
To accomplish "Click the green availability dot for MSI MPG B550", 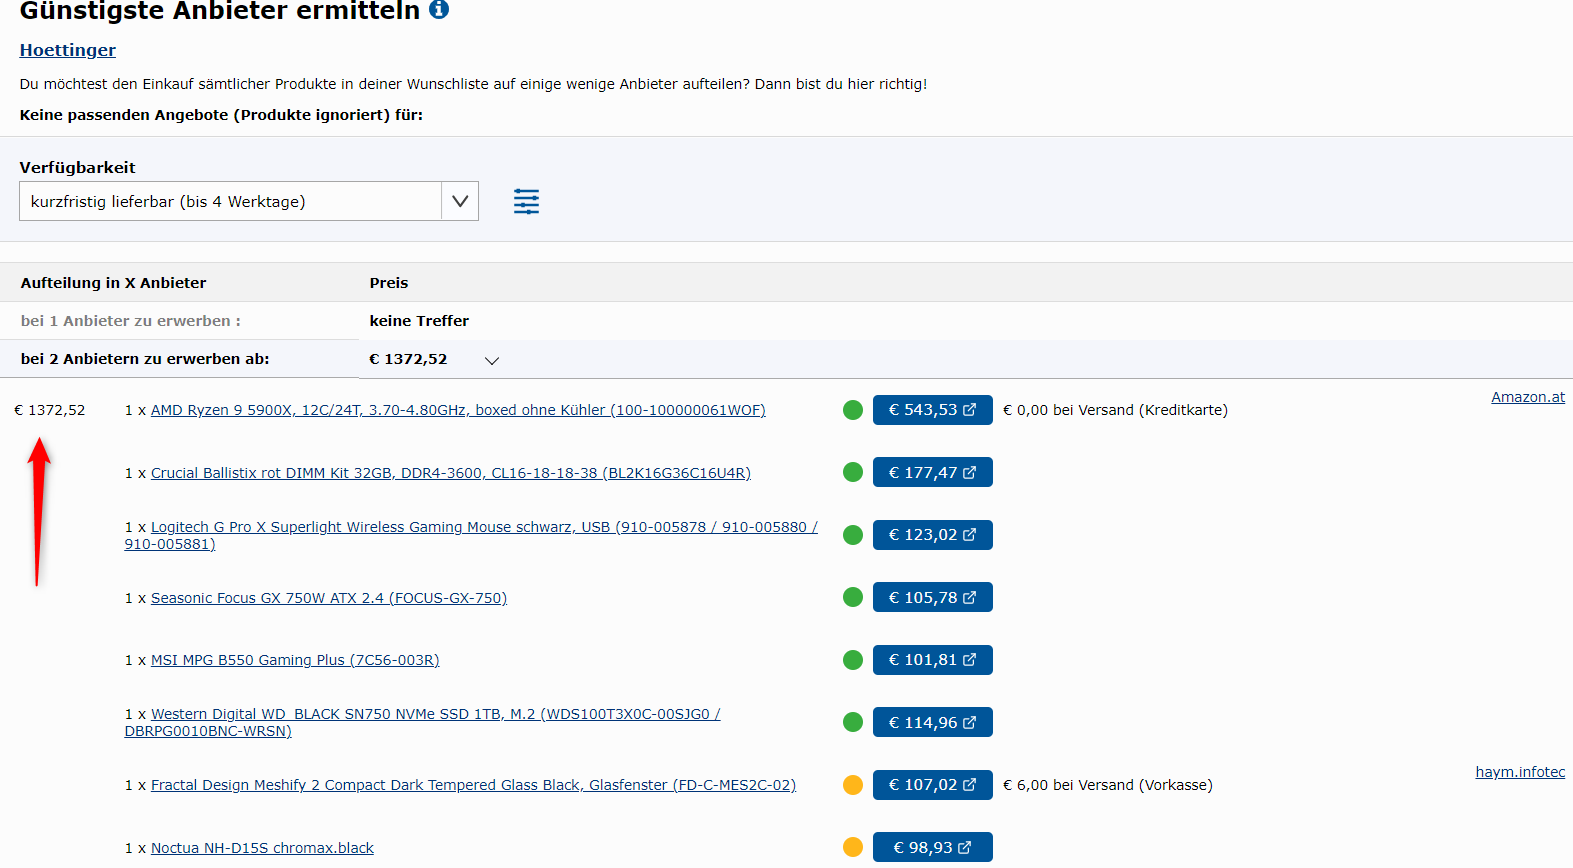I will coord(853,660).
